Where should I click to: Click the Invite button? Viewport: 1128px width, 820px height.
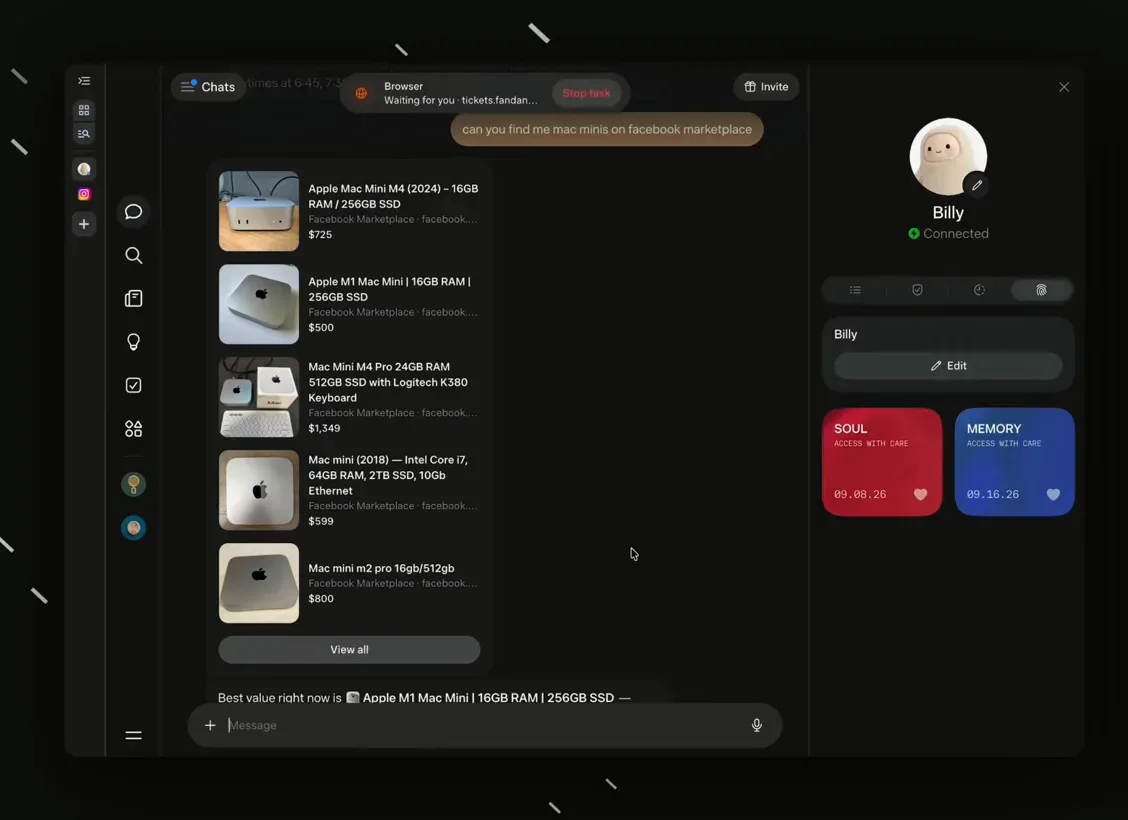pyautogui.click(x=766, y=87)
